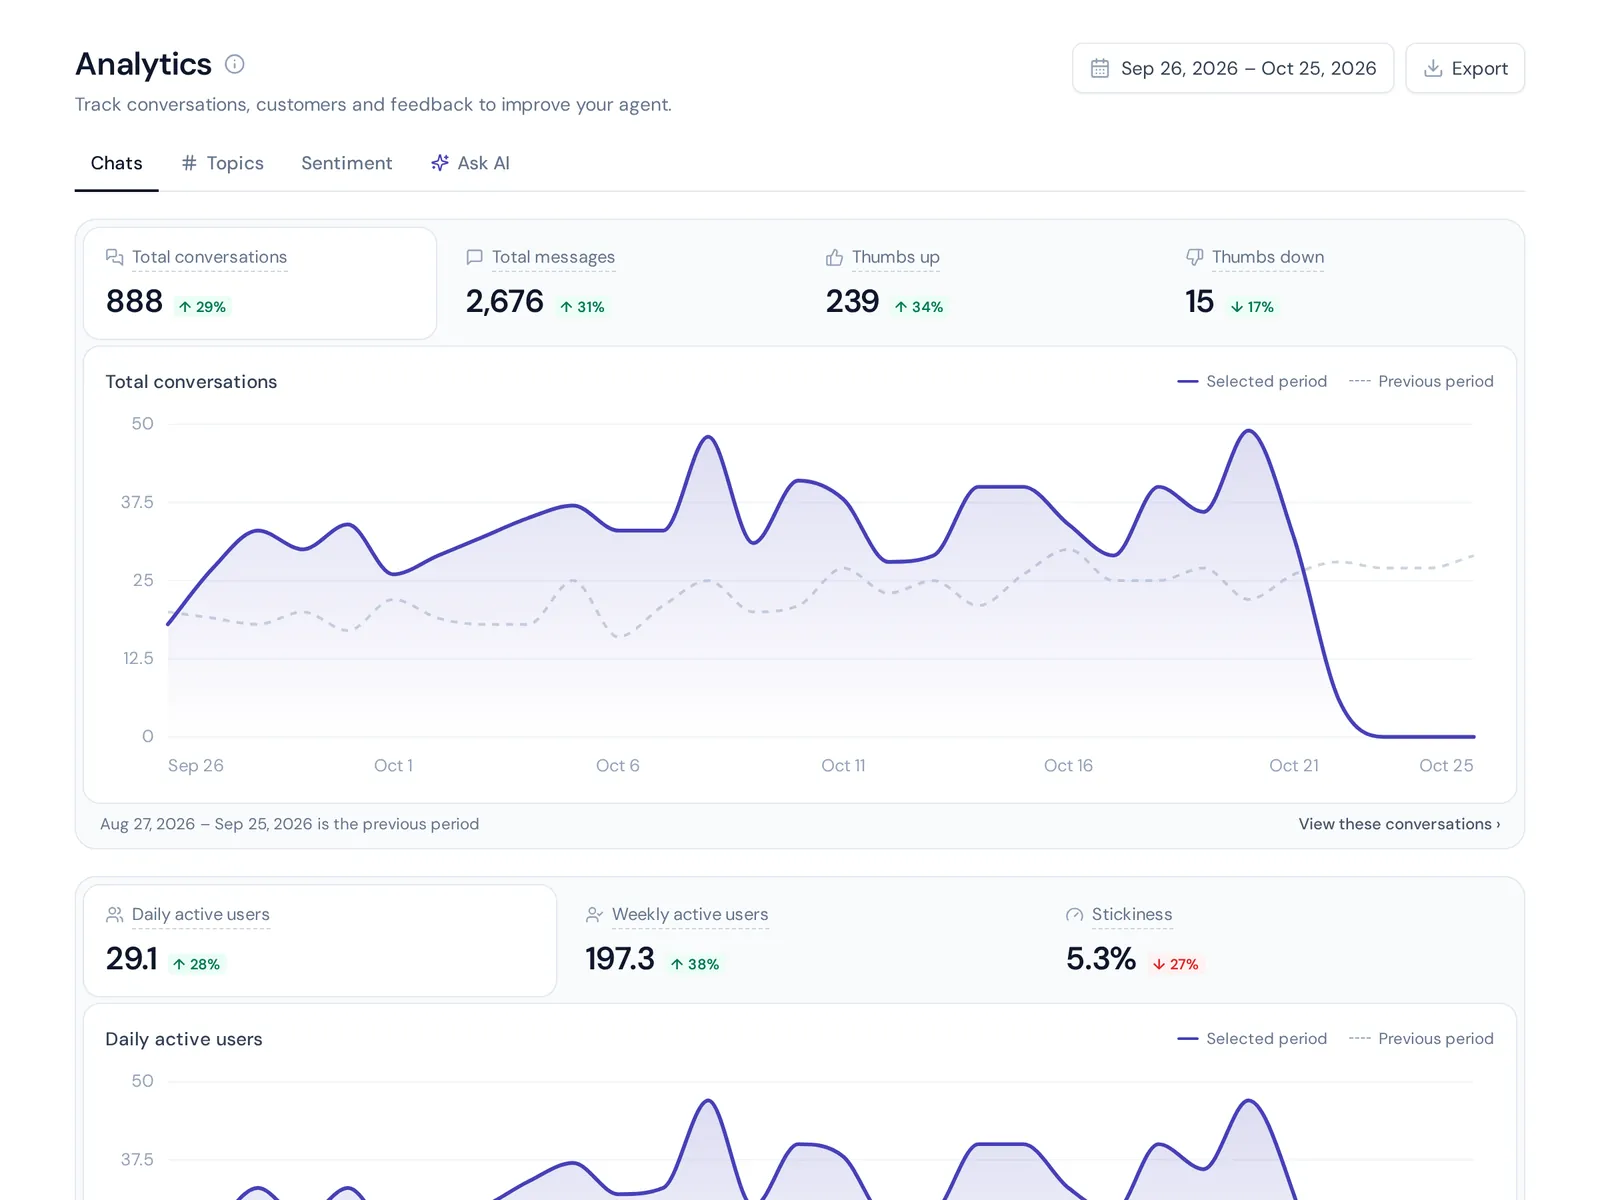
Task: Select the Stickiness metric card
Action: click(x=1280, y=941)
